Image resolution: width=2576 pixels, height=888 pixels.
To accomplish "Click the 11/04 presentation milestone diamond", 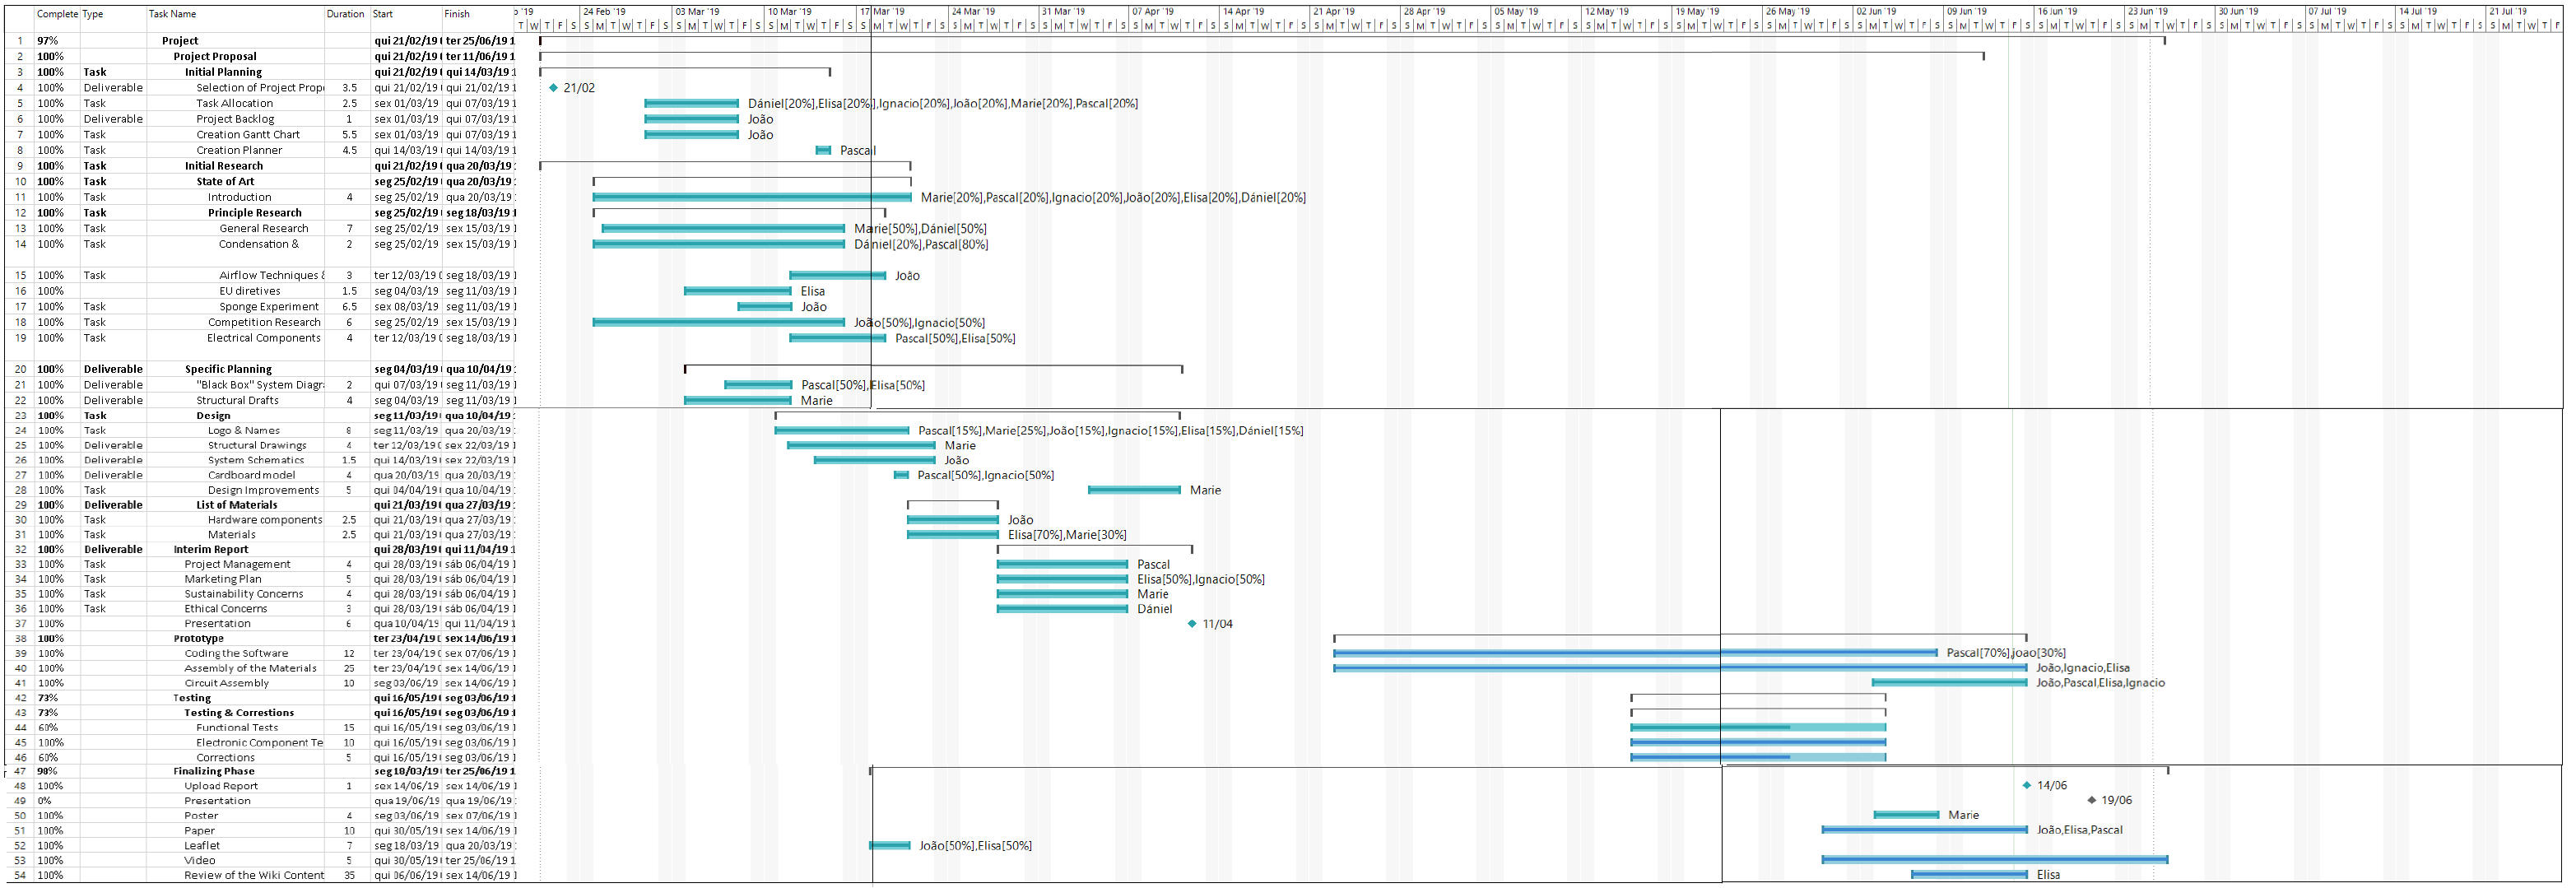I will (x=1191, y=624).
